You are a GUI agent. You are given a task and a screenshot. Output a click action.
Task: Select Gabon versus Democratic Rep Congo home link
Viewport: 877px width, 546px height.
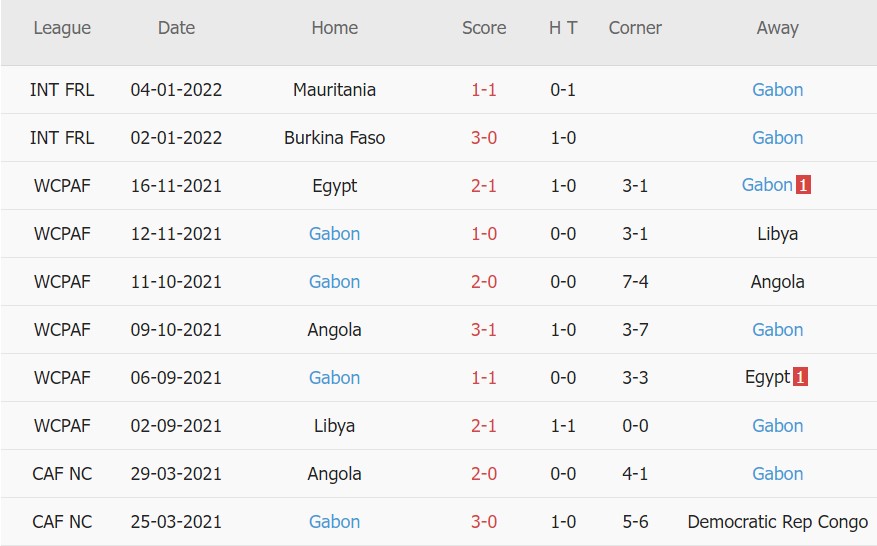pos(334,522)
